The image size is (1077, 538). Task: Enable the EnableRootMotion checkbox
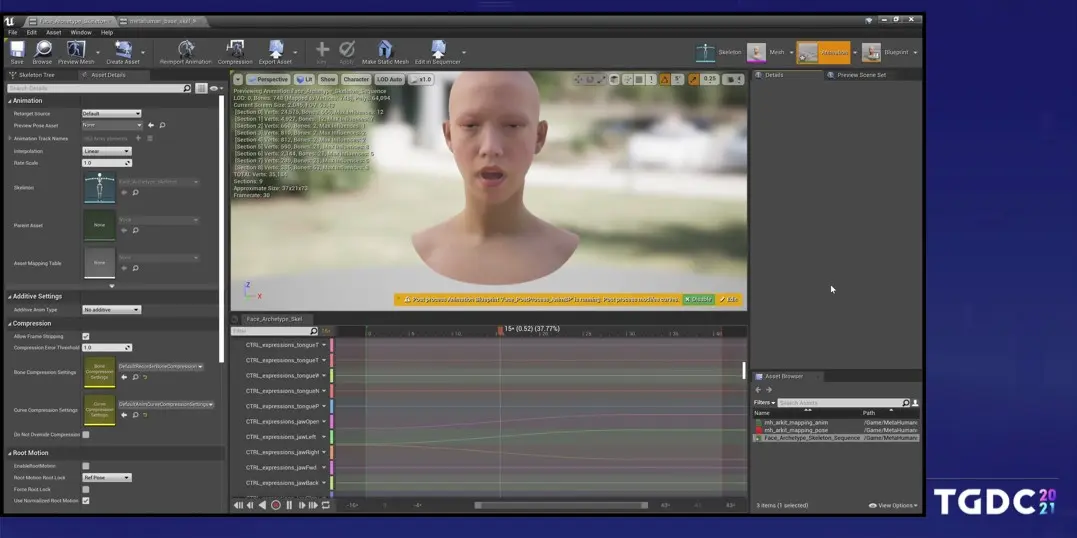point(86,466)
